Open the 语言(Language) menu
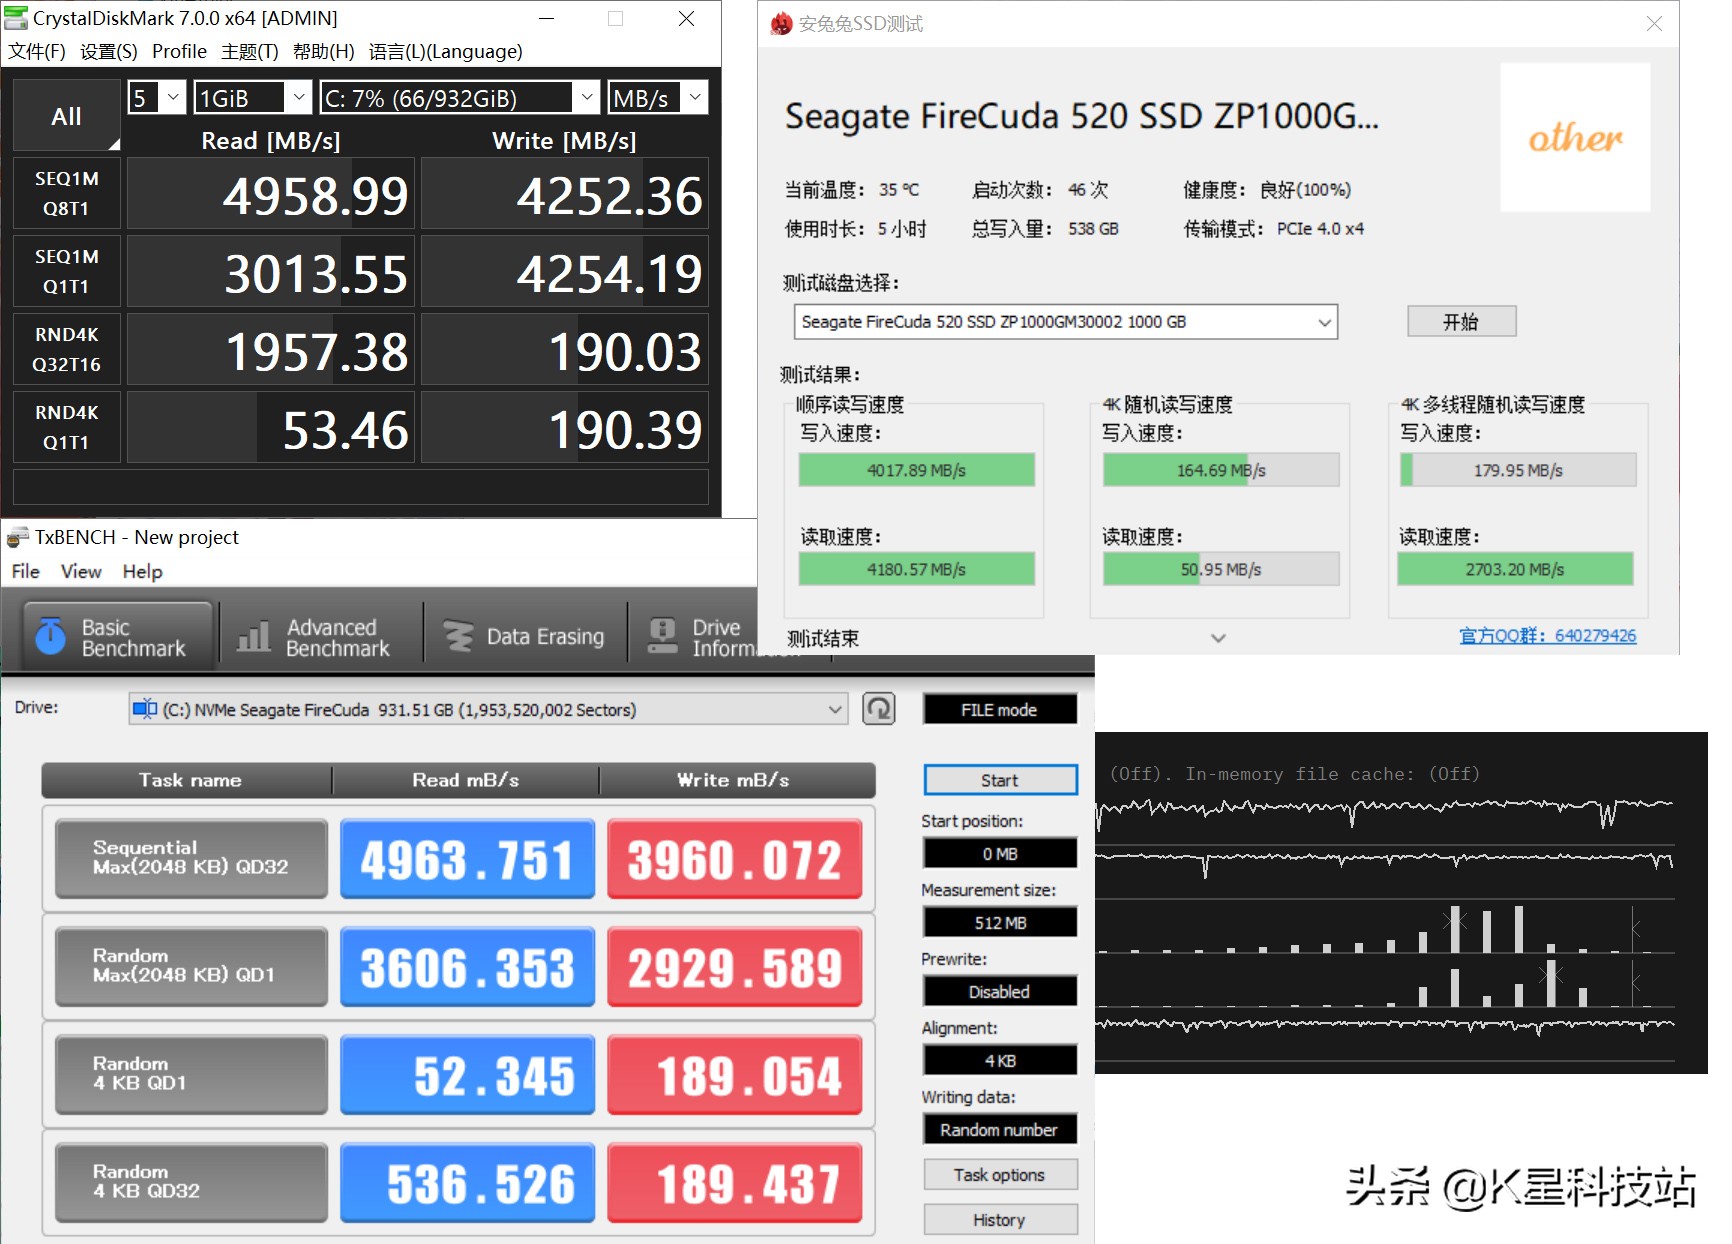Screen dimensions: 1732x1244 tap(446, 51)
